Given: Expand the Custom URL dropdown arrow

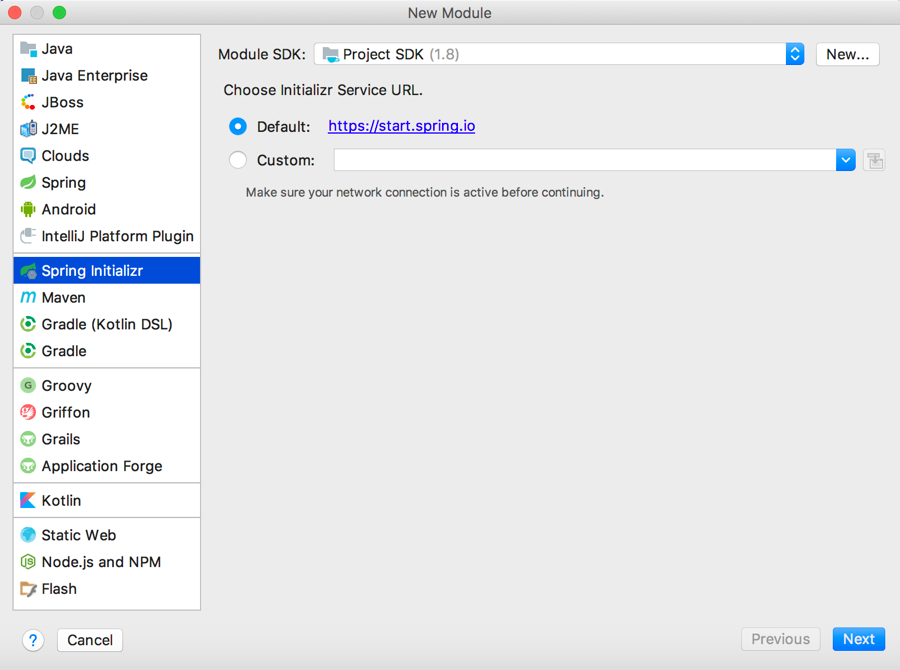Looking at the screenshot, I should pos(845,160).
